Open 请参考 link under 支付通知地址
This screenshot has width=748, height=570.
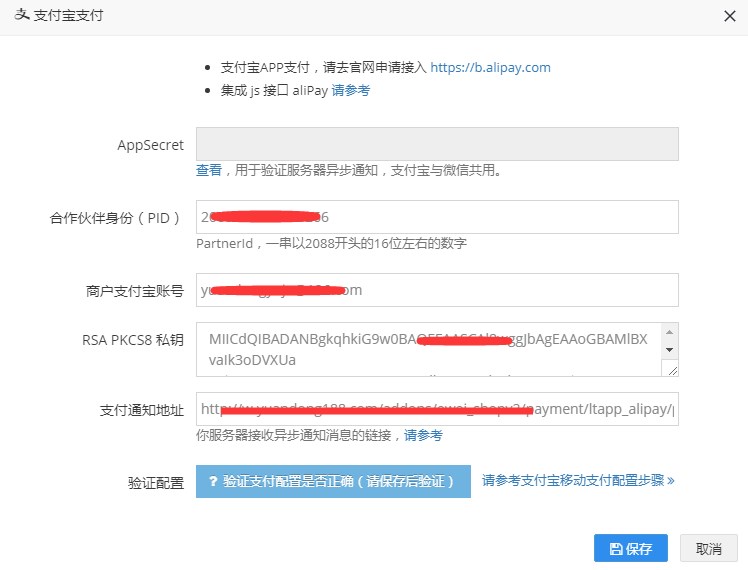pos(423,435)
